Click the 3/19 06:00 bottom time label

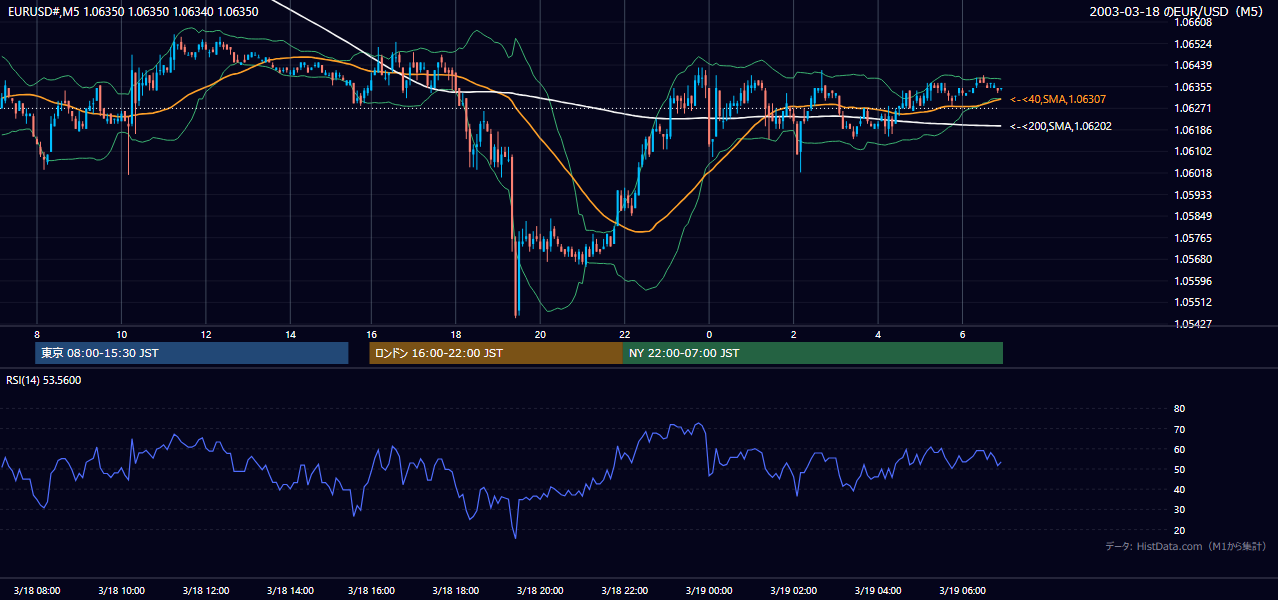pos(964,591)
